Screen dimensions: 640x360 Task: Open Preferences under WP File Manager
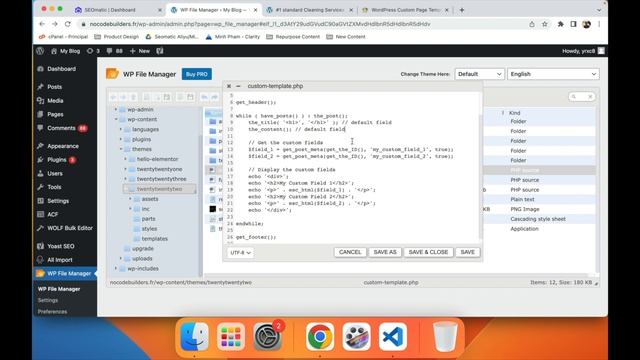(52, 312)
